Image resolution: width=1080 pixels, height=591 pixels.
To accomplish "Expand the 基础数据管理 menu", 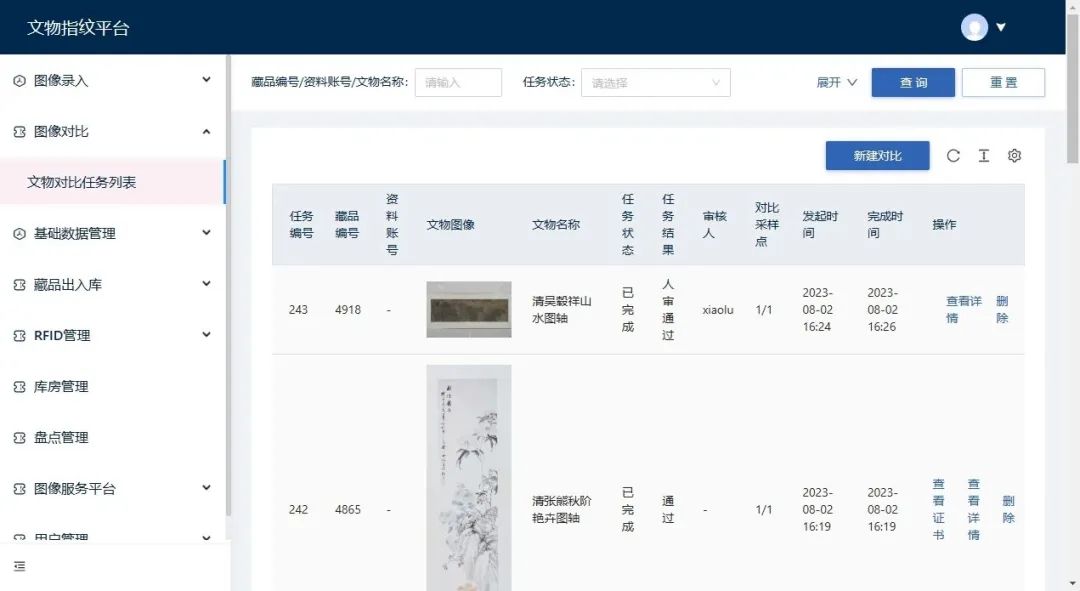I will (206, 233).
